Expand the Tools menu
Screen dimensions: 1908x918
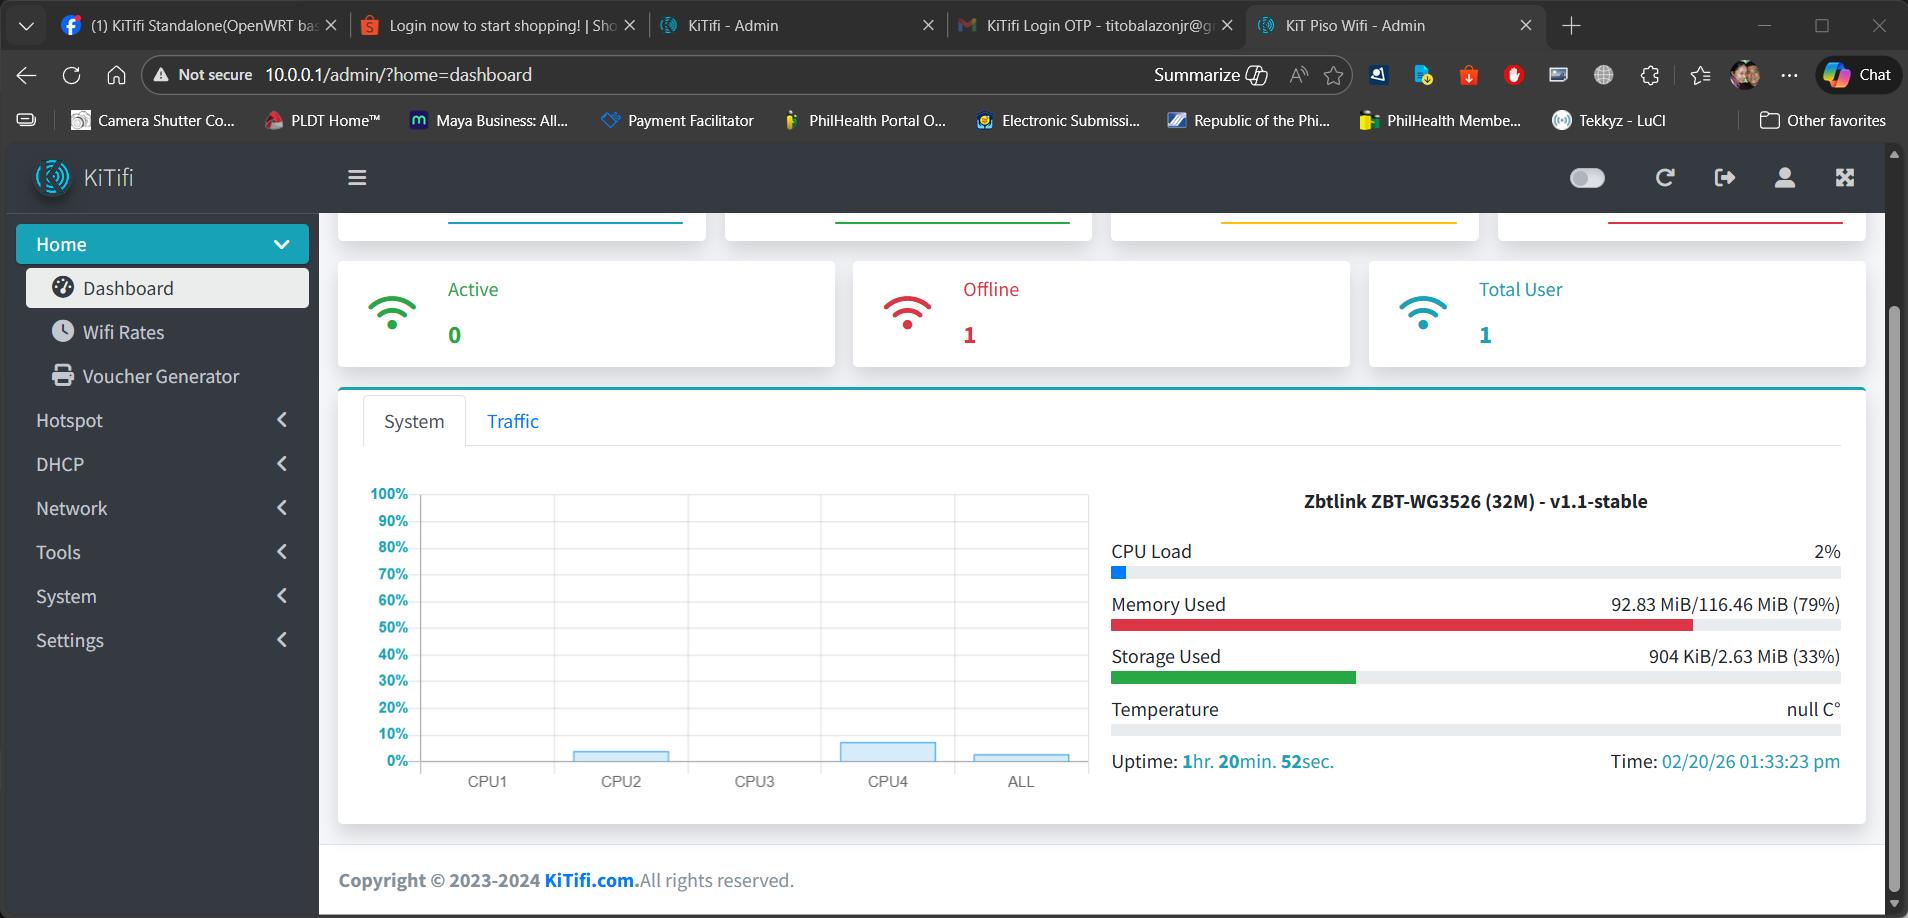(x=162, y=552)
